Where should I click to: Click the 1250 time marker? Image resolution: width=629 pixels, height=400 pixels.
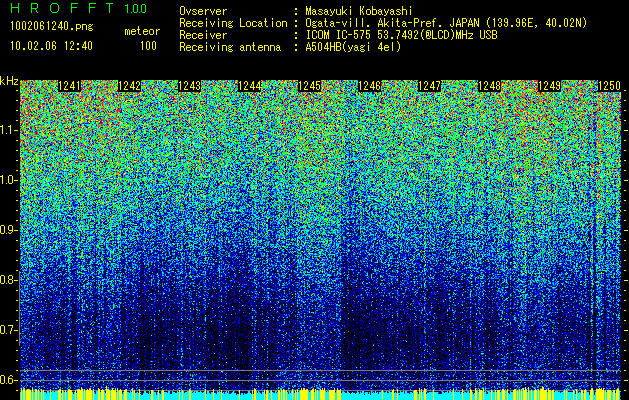coord(609,86)
